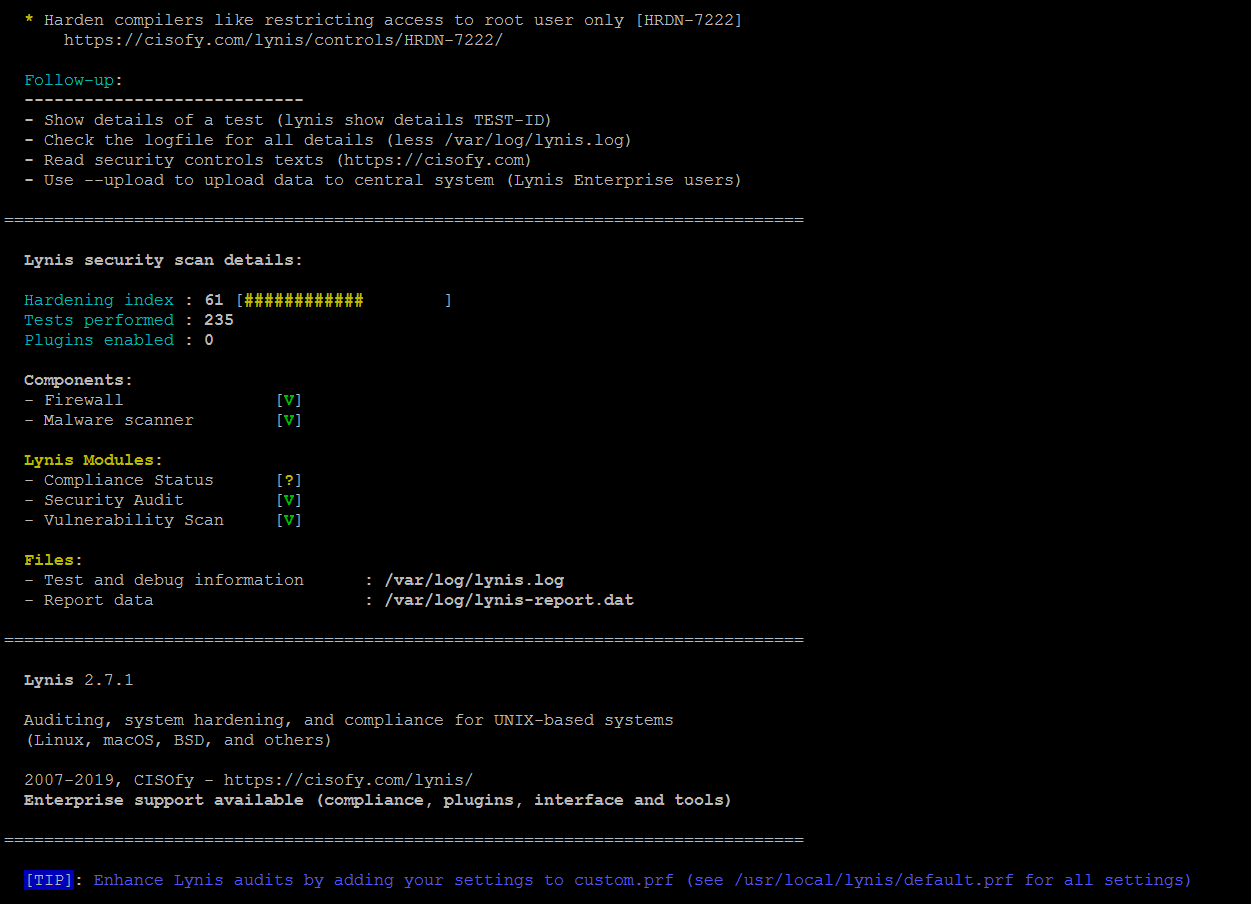Click the 'Compliance Status' module label
Screen dimensions: 1251x904
(128, 480)
